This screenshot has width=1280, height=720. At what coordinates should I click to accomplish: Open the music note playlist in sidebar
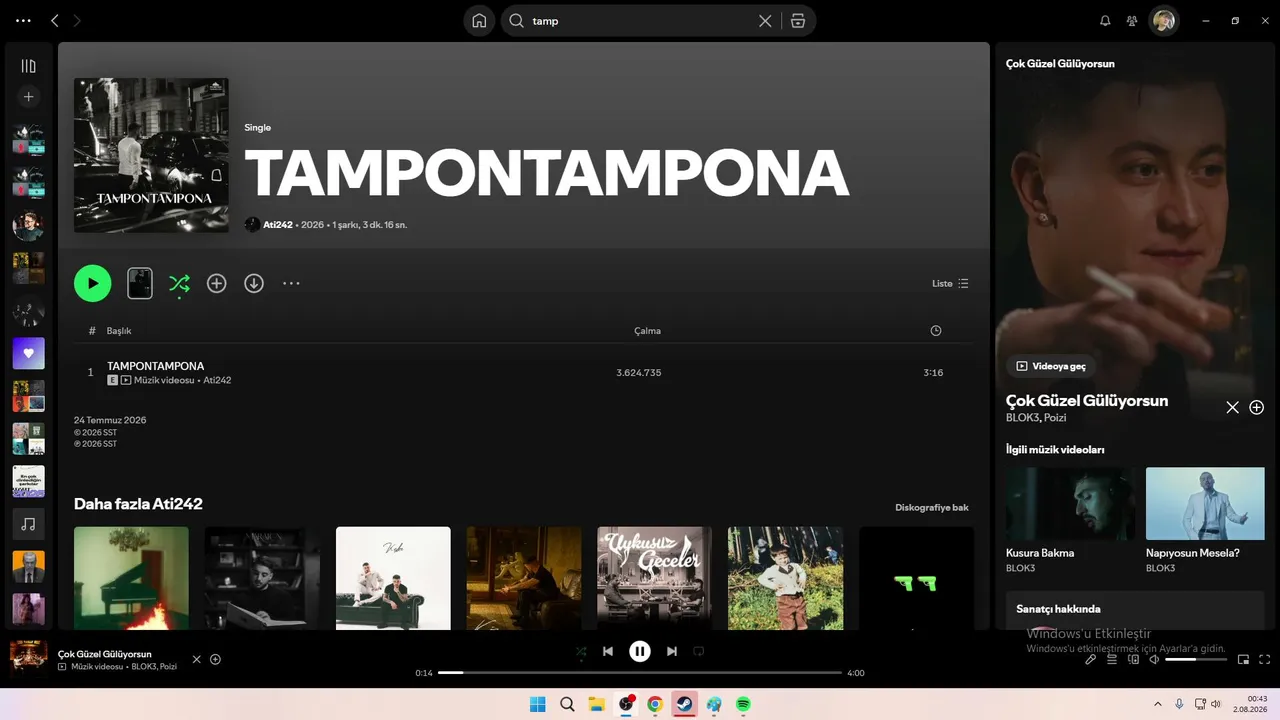(x=28, y=524)
